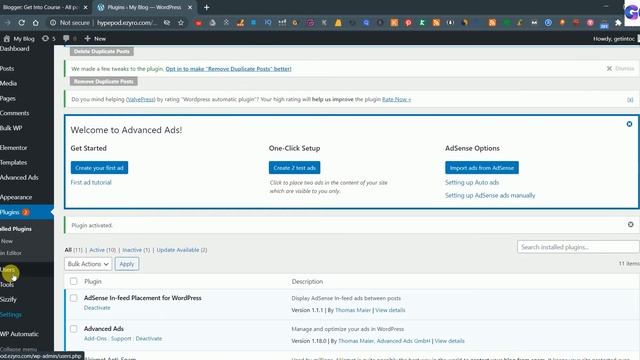Deactivate the Advanced Ads plugin
Screen dimensions: 640x360
click(x=149, y=339)
